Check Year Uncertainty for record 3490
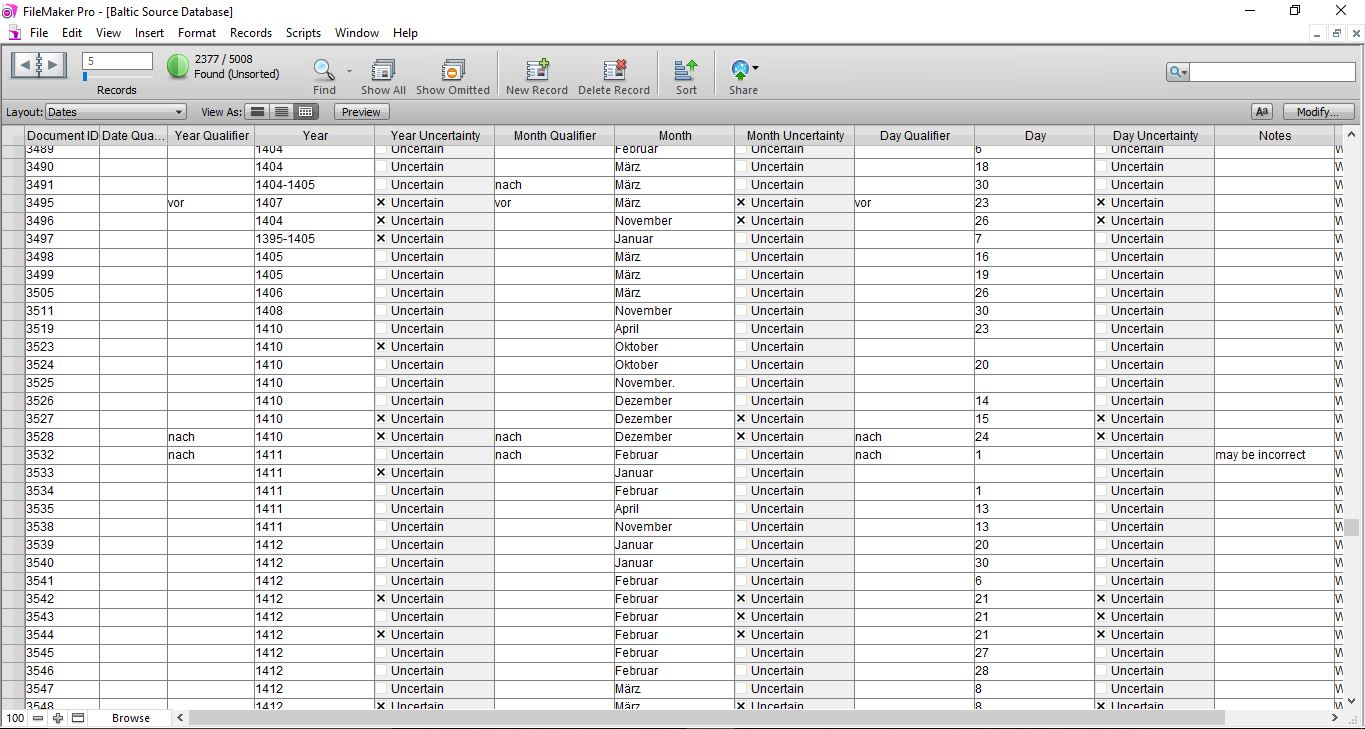This screenshot has width=1365, height=729. pos(381,167)
